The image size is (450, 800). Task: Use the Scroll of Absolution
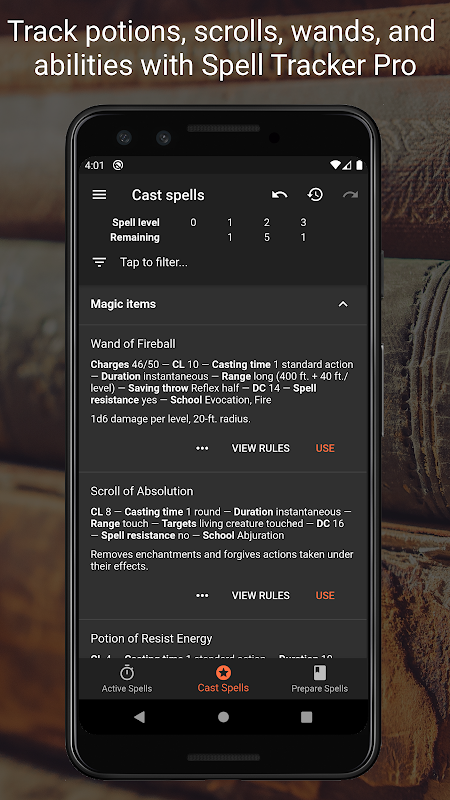pos(325,595)
